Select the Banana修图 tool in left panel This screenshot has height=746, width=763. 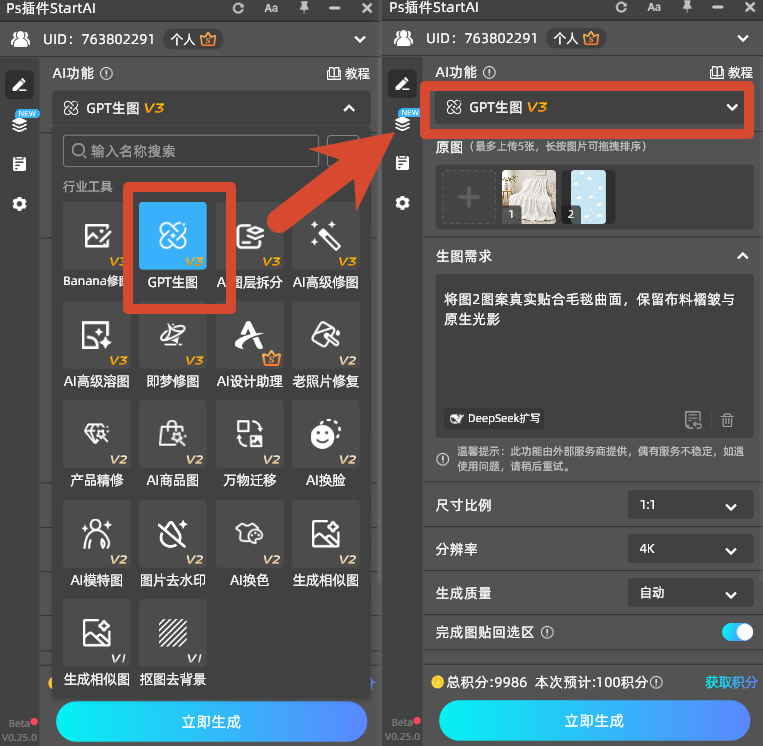pos(96,237)
